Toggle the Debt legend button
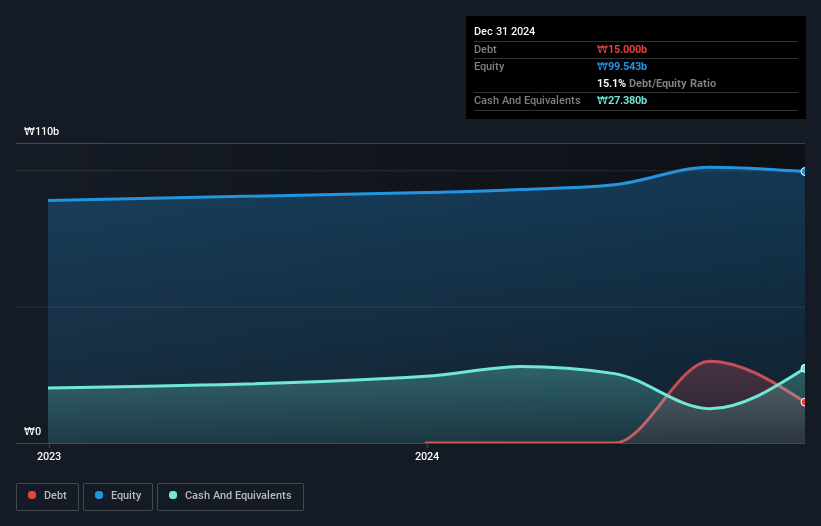 (x=47, y=496)
